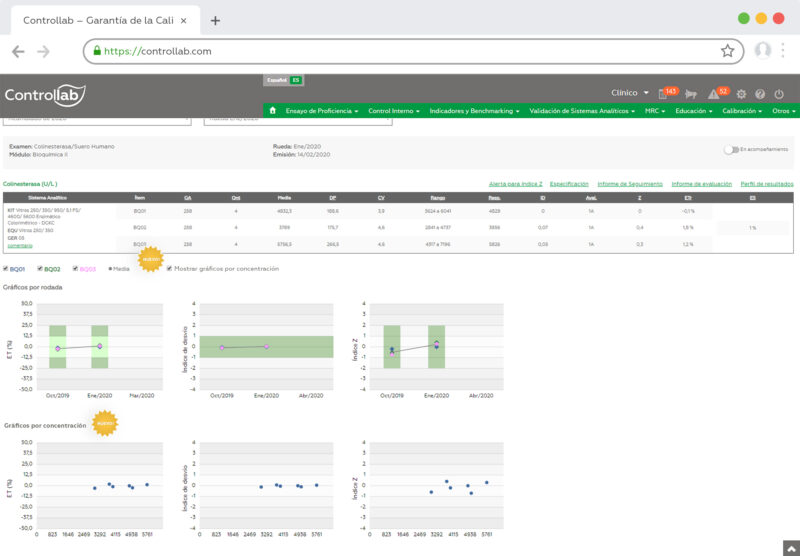View the warning alerts with badge 52
This screenshot has width=800, height=556.
[713, 94]
